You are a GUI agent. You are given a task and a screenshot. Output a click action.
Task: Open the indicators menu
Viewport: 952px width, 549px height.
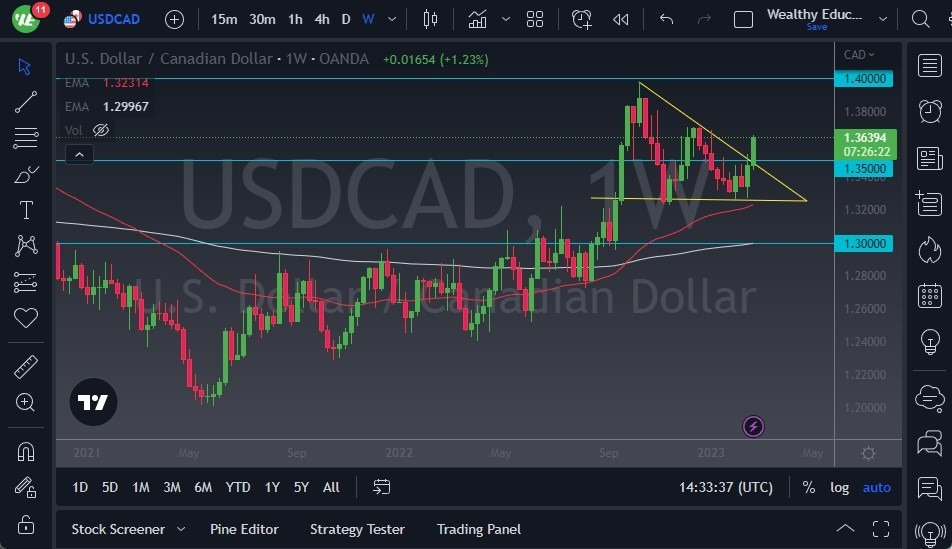(477, 19)
